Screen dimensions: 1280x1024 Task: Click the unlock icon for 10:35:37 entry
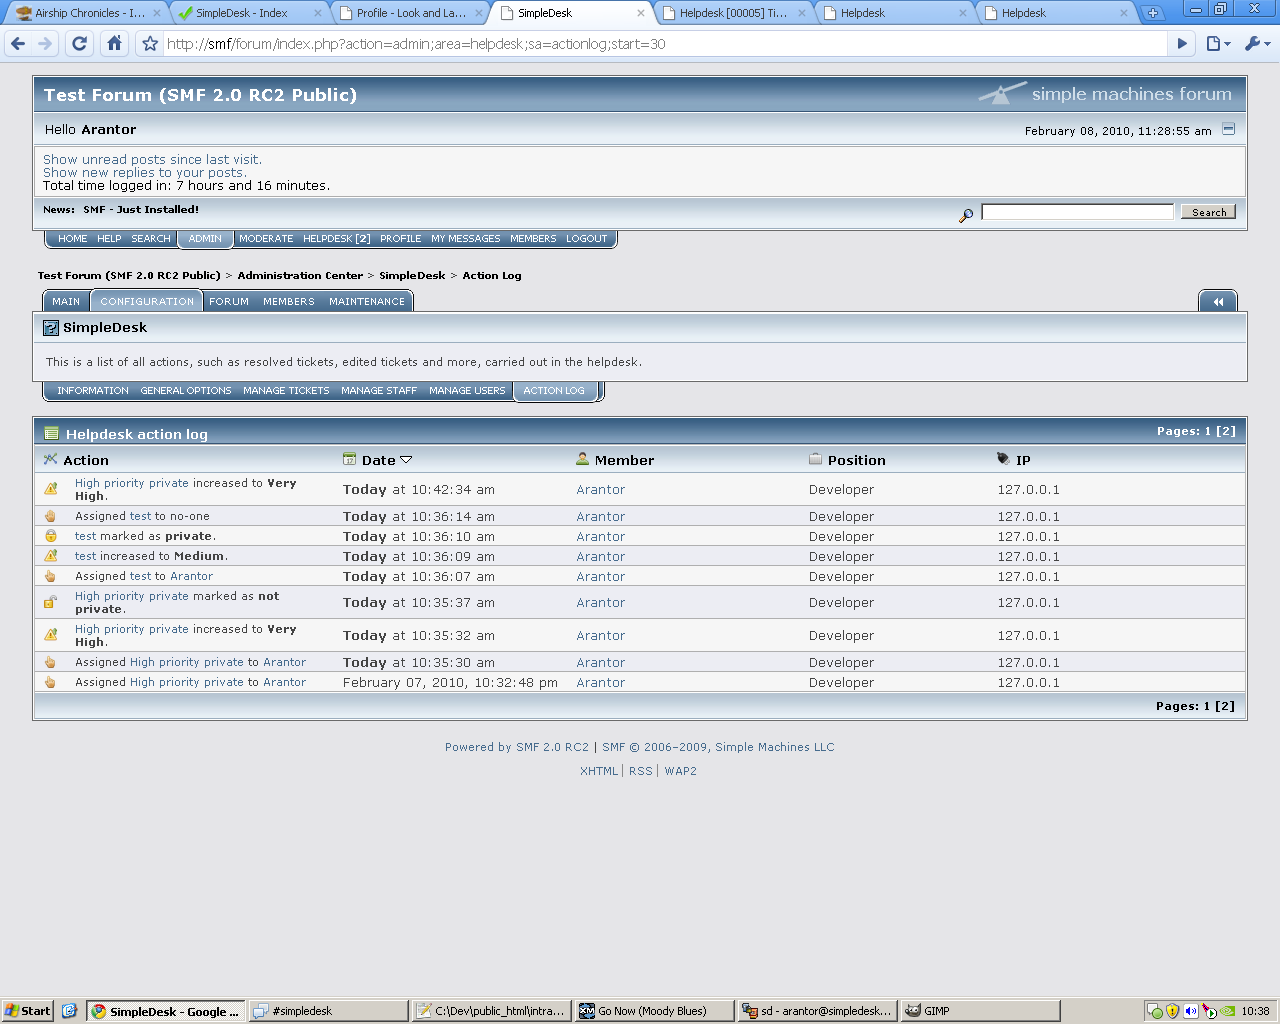[x=51, y=602]
